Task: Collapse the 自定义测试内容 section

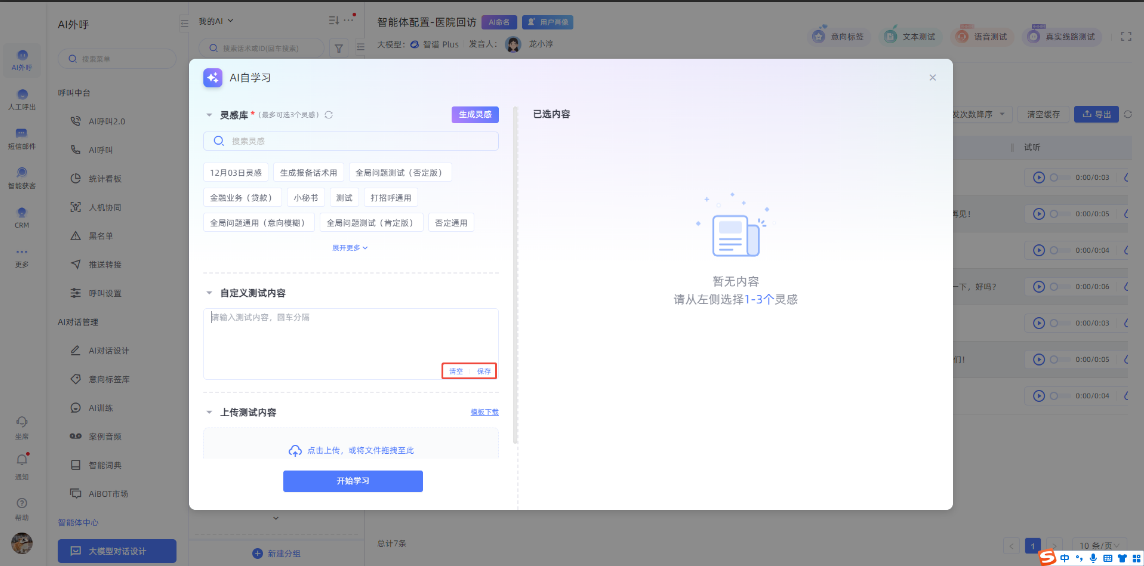Action: 210,293
